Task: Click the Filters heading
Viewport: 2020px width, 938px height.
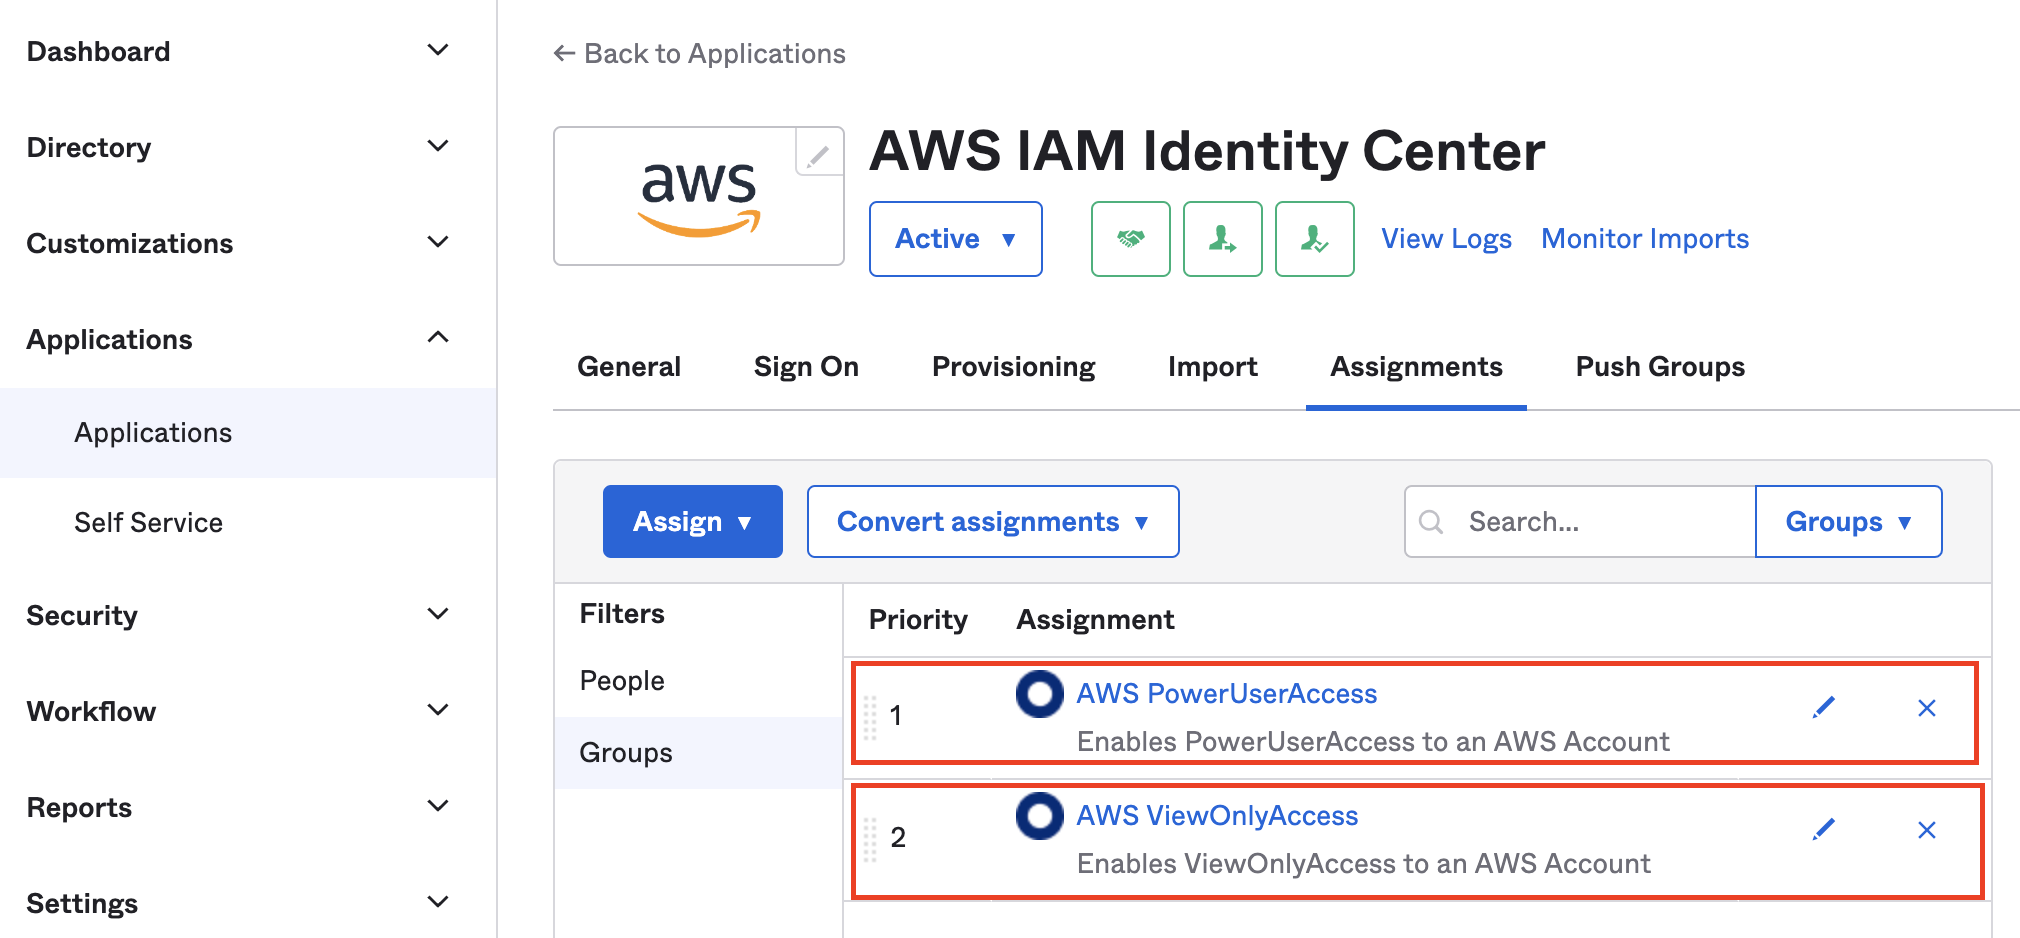Action: pos(622,614)
